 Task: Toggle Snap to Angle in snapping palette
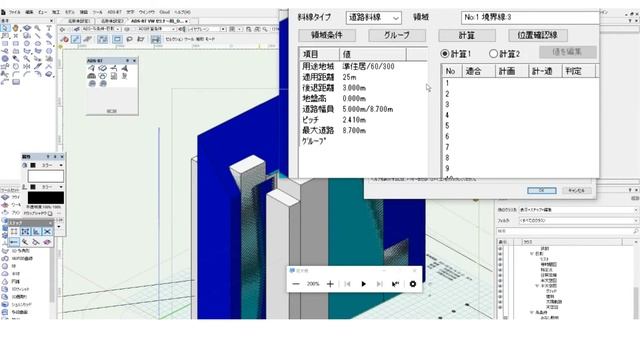tap(36, 231)
